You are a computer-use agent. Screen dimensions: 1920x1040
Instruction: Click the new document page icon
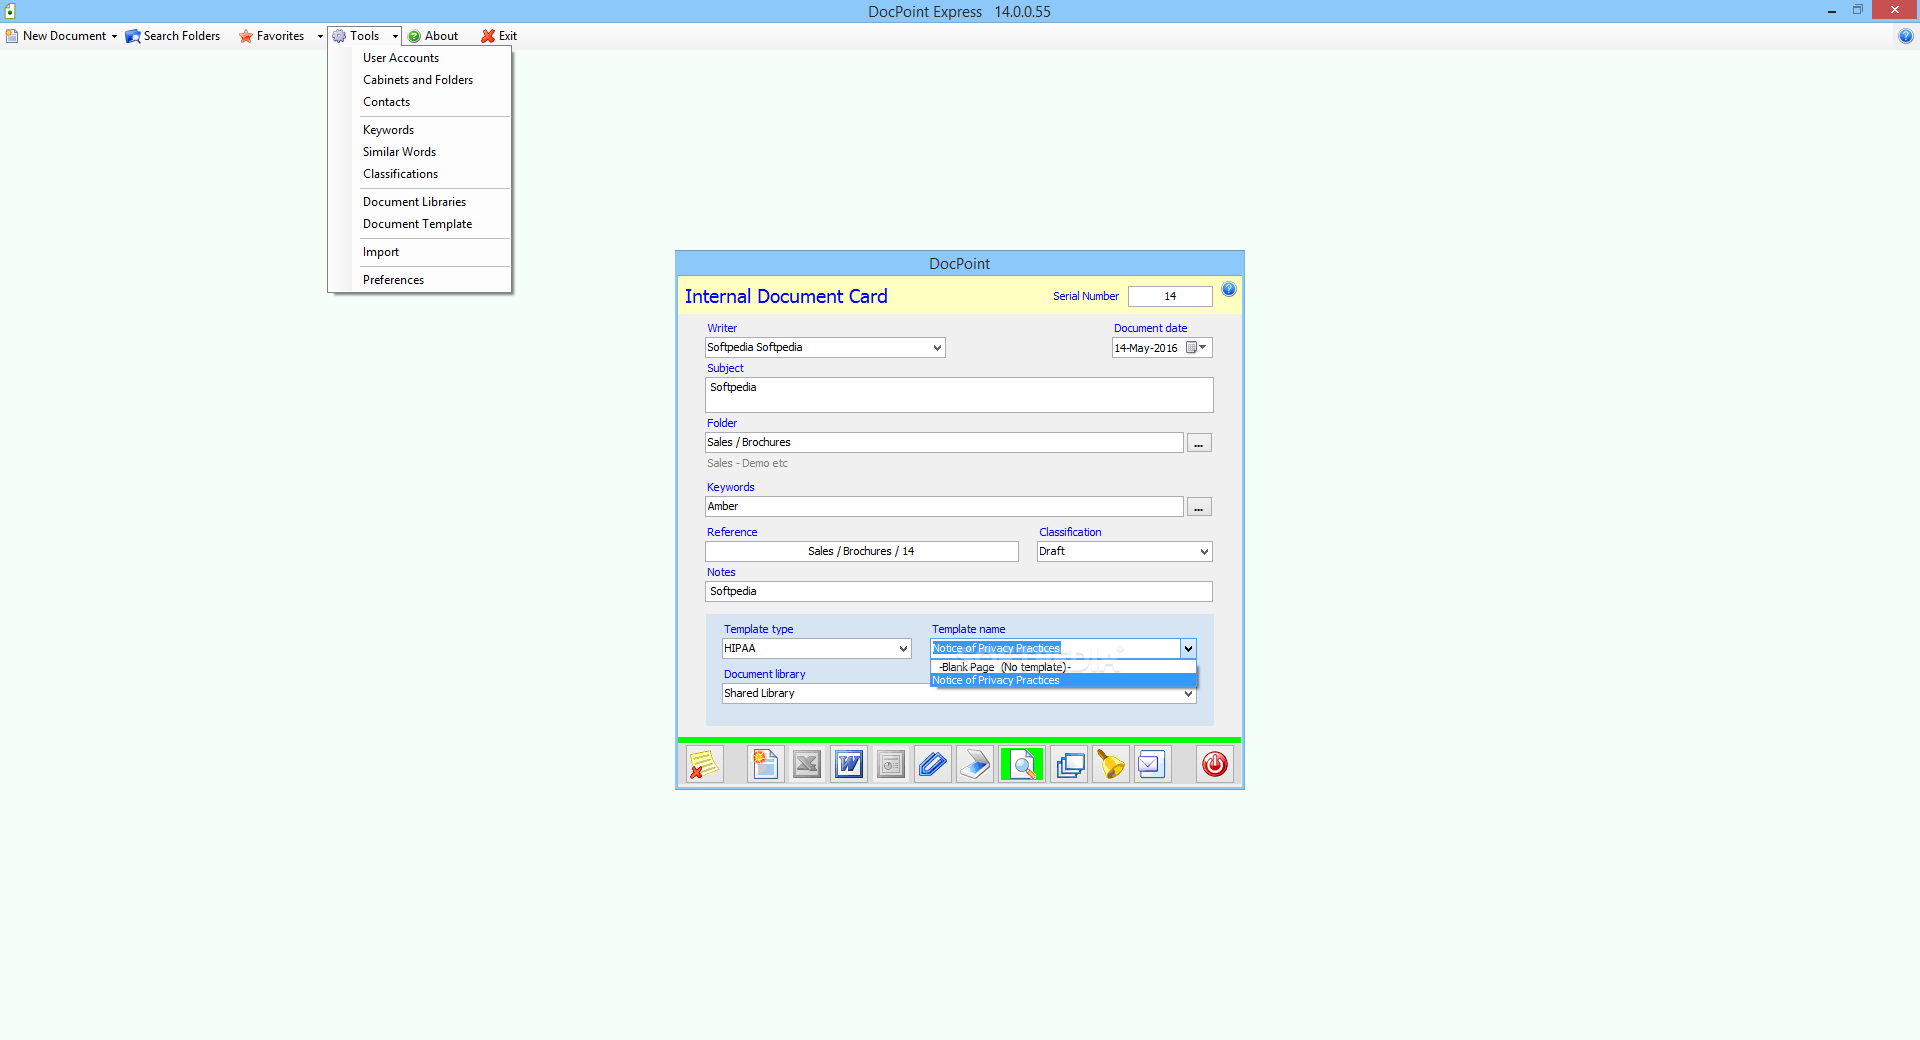point(765,765)
